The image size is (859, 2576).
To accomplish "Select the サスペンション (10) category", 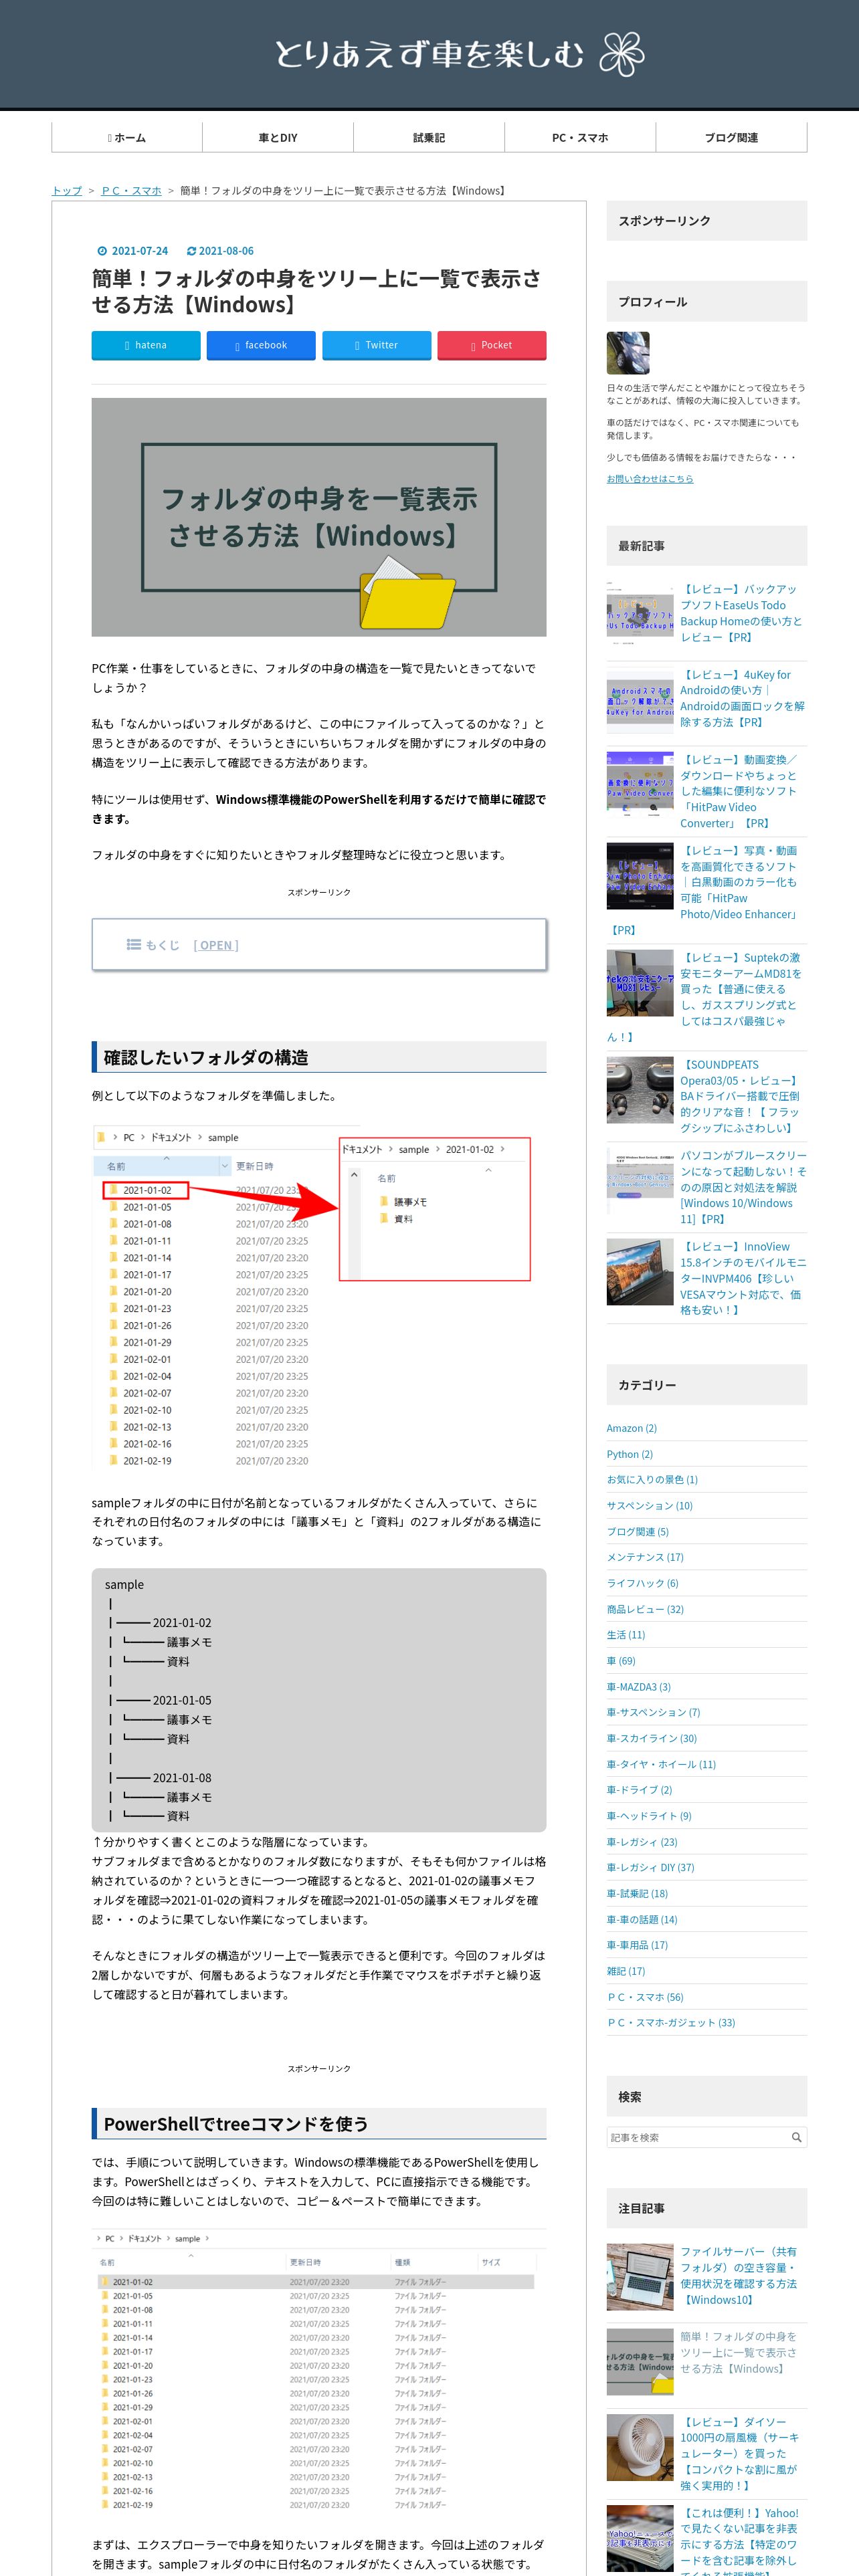I will coord(649,1506).
